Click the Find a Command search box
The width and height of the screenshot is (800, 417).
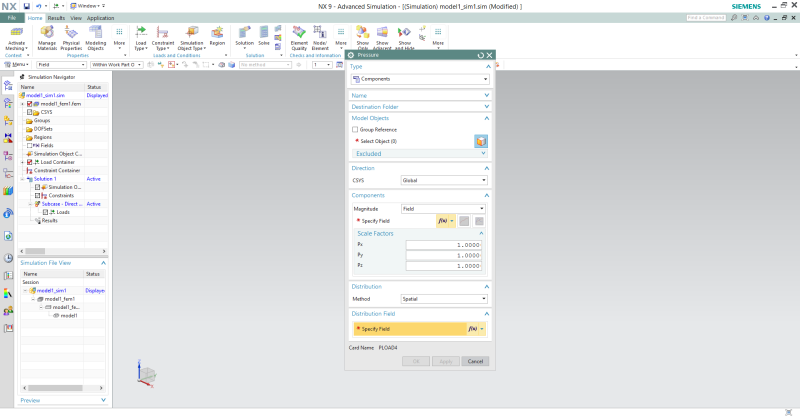pyautogui.click(x=706, y=18)
